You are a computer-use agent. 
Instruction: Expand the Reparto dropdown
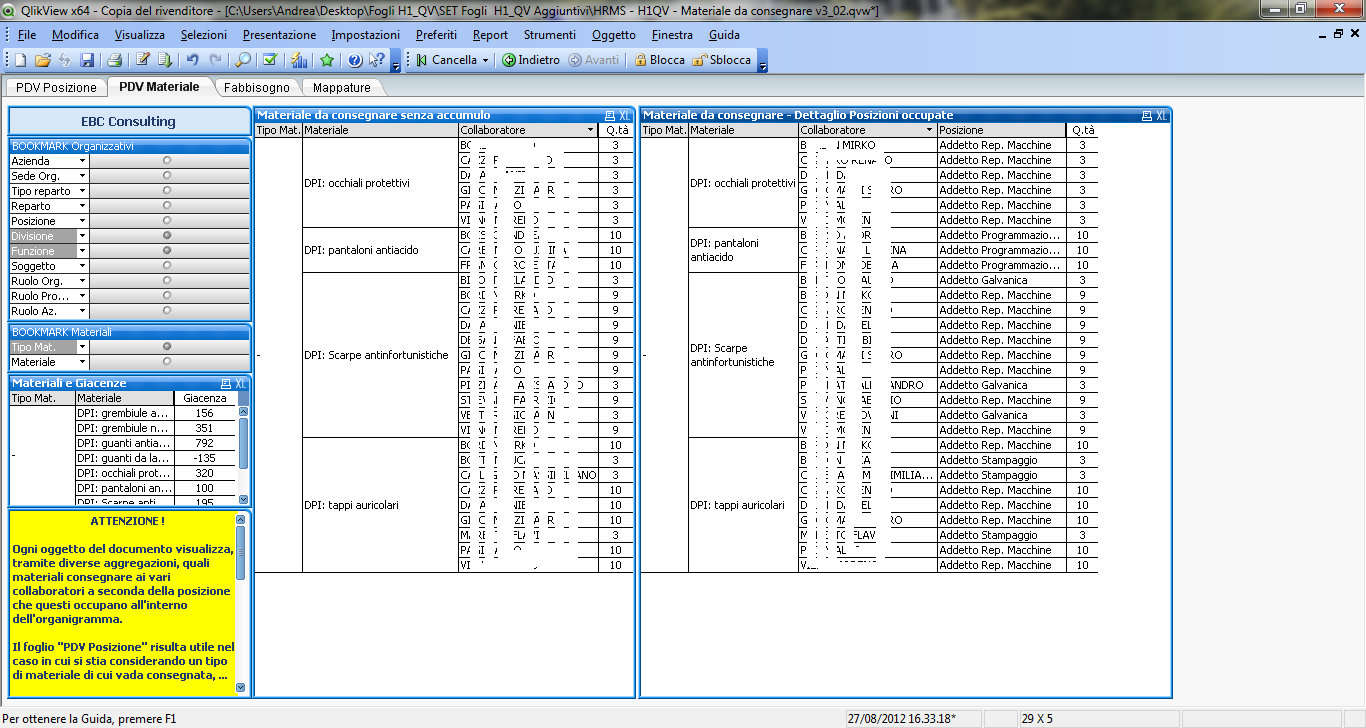82,206
